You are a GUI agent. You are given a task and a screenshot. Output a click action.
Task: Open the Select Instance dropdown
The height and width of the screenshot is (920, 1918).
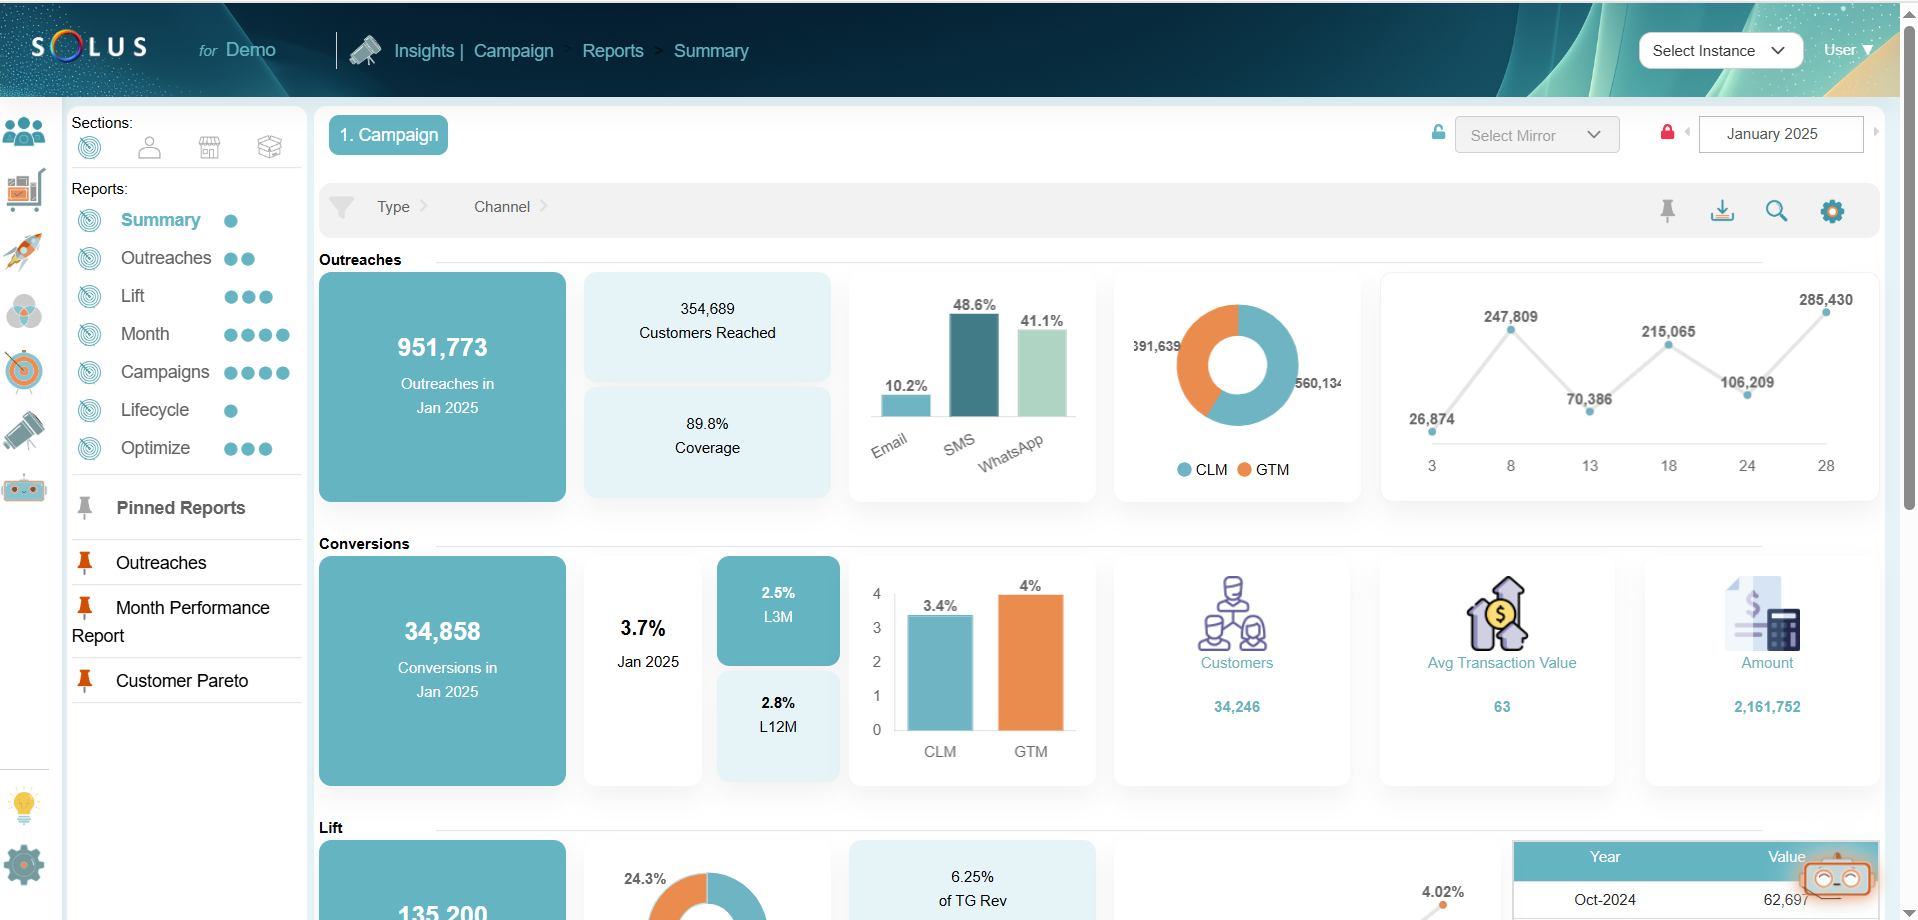[1720, 50]
